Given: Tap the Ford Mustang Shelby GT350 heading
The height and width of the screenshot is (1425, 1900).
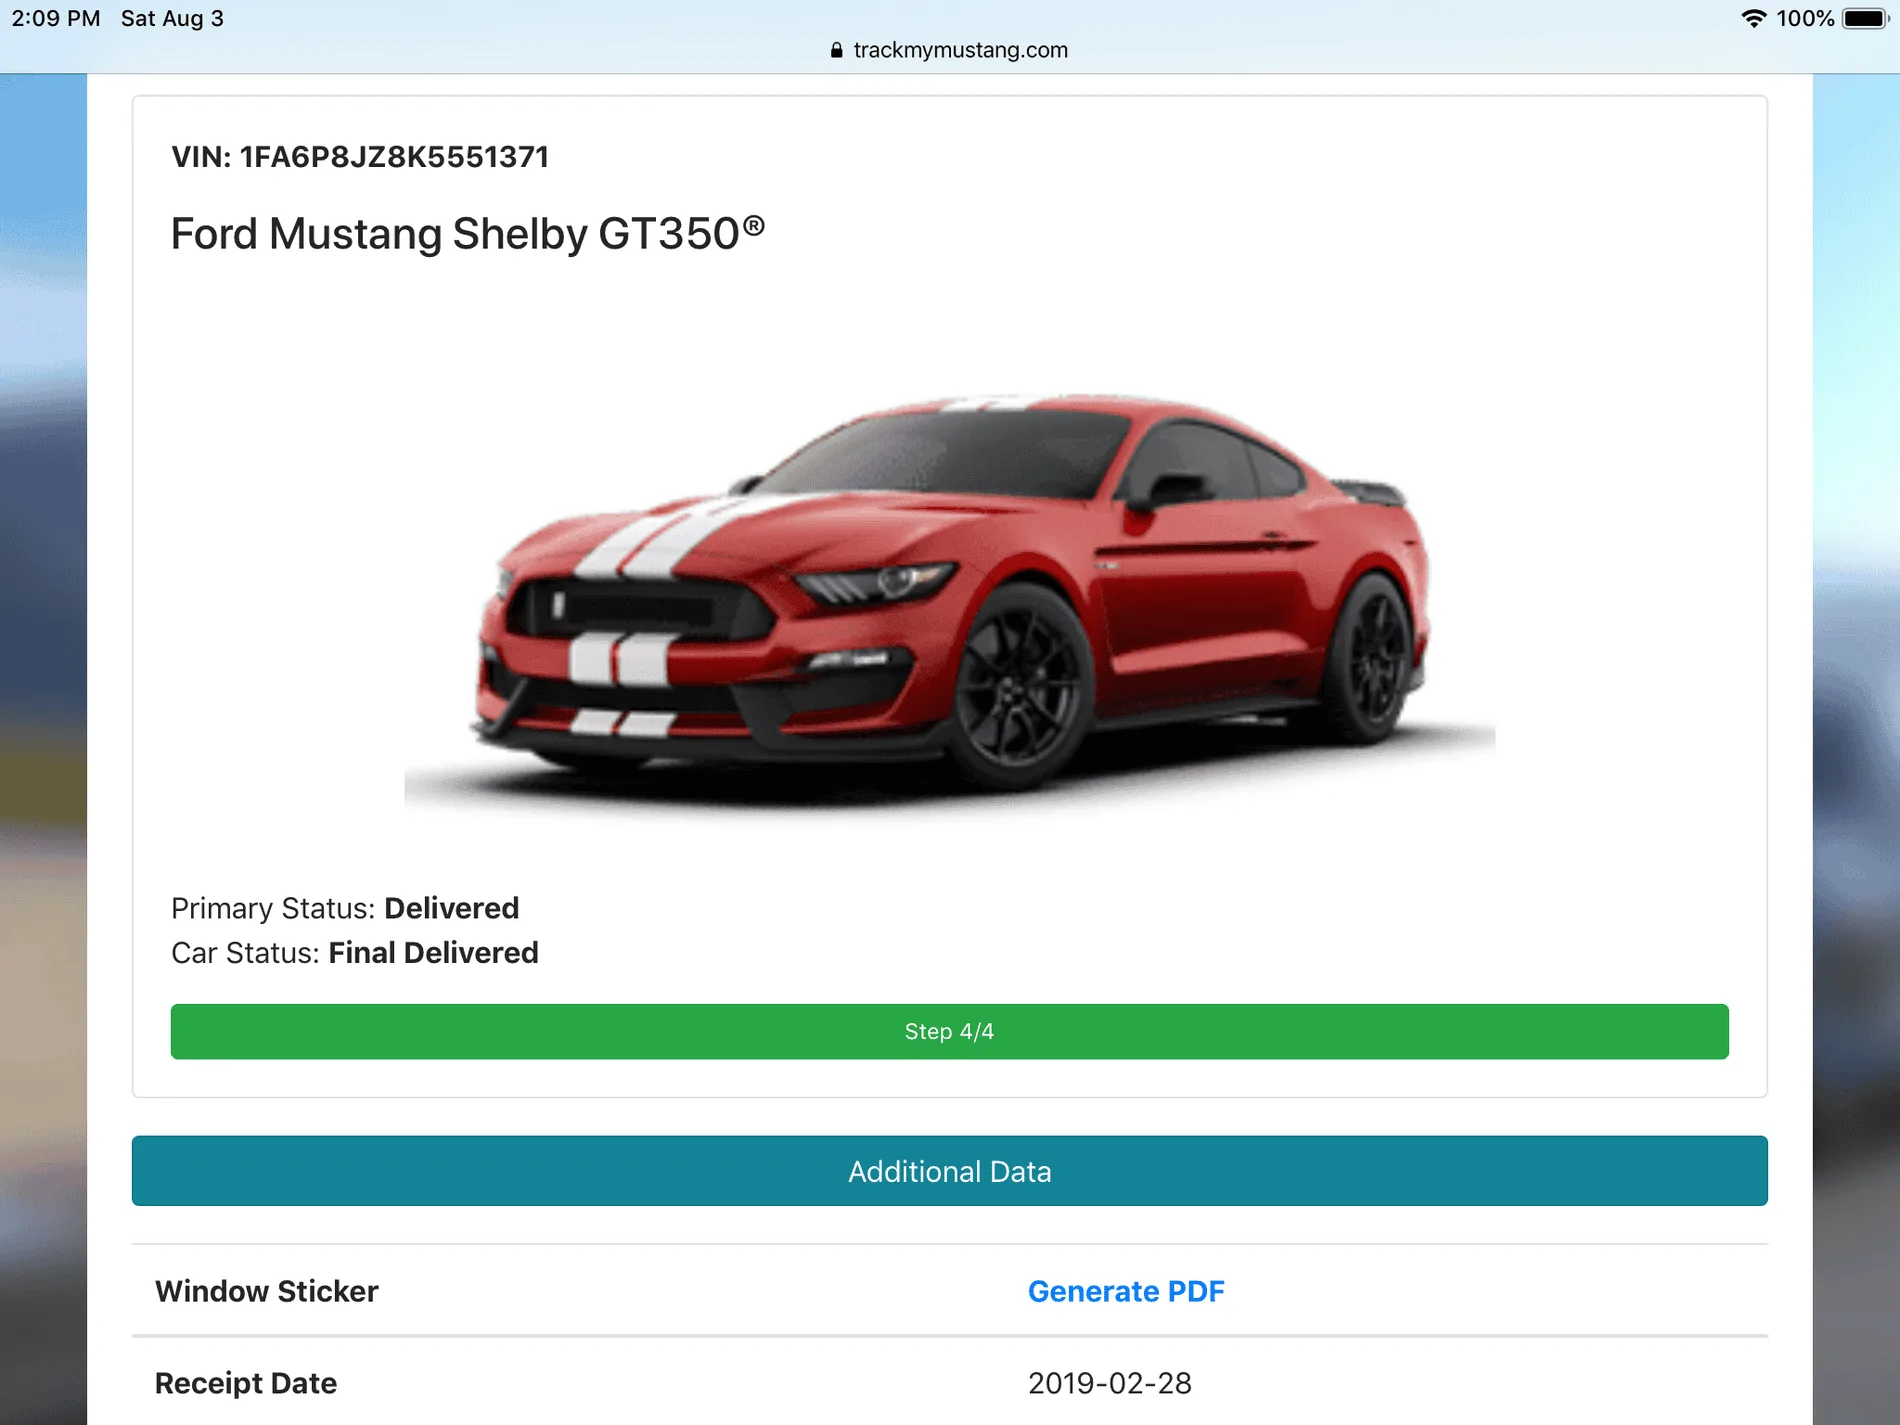Looking at the screenshot, I should tap(468, 234).
